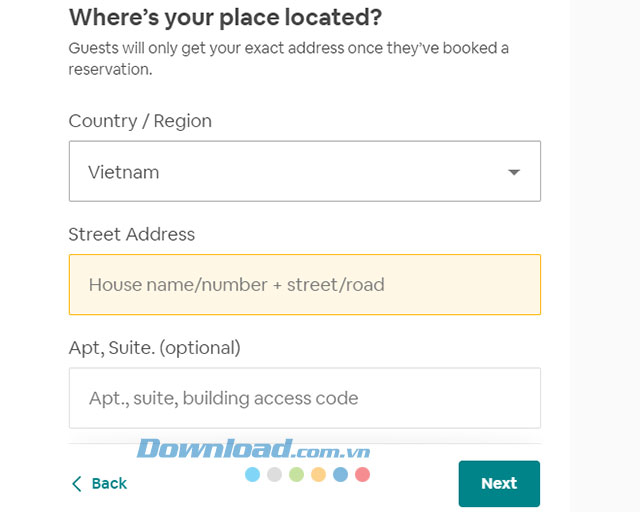Click the back chevron arrow icon
The height and width of the screenshot is (512, 640).
(77, 484)
